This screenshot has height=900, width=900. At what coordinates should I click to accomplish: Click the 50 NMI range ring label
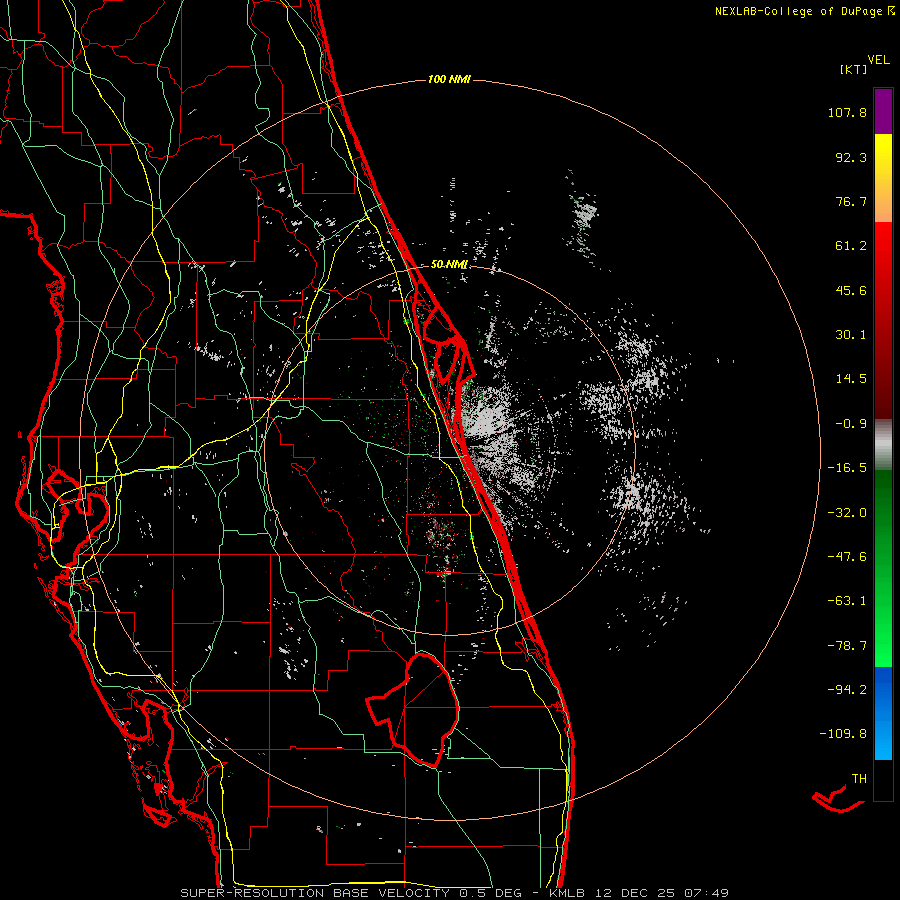point(449,265)
